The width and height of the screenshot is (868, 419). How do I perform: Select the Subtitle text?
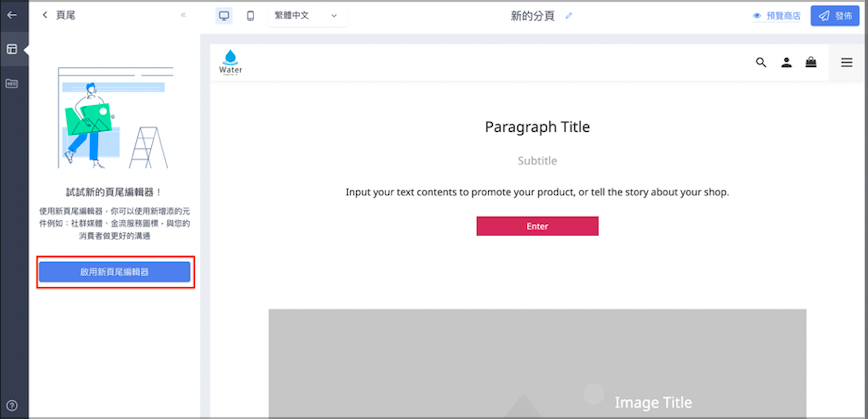pos(538,161)
